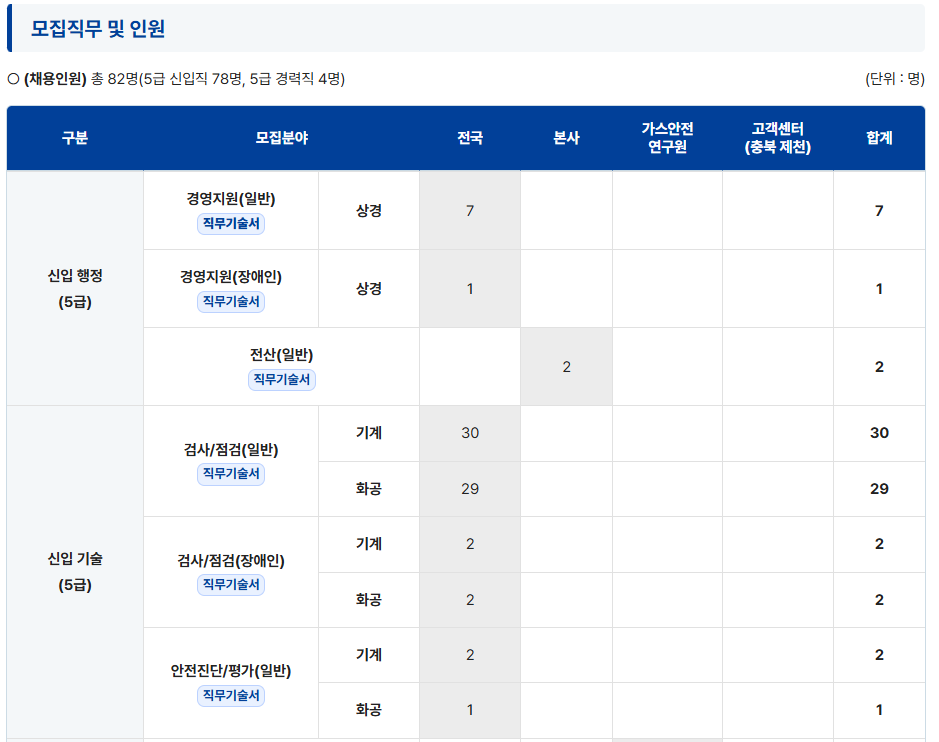Click the 가스안전 연구원 column header

[x=667, y=138]
